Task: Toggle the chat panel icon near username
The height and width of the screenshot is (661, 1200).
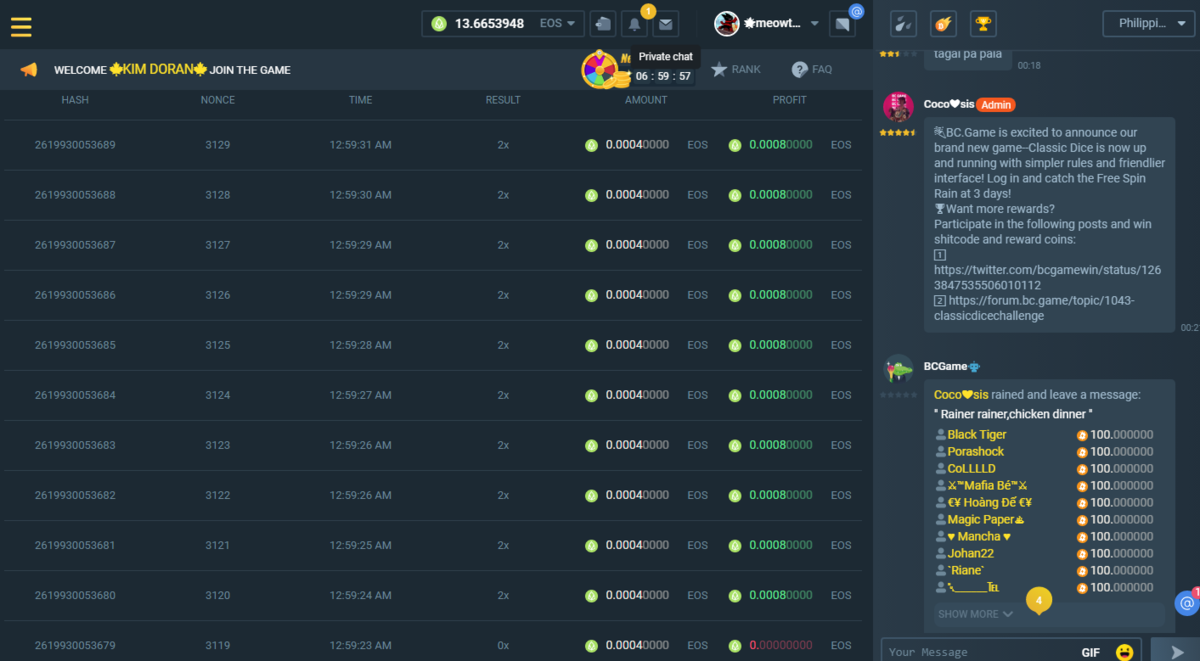Action: pyautogui.click(x=843, y=23)
